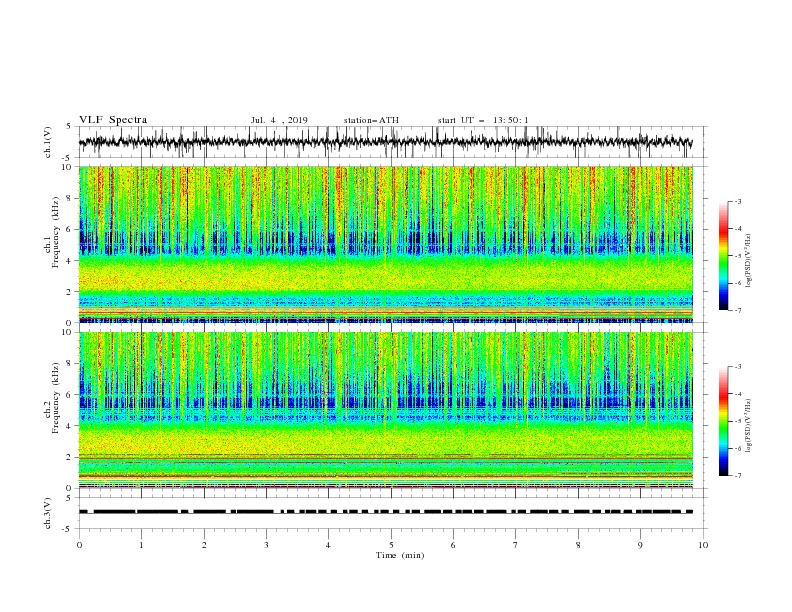The width and height of the screenshot is (792, 612).
Task: Click the "10" kHz tick of the ch.2 spectrogram
Action: point(68,332)
